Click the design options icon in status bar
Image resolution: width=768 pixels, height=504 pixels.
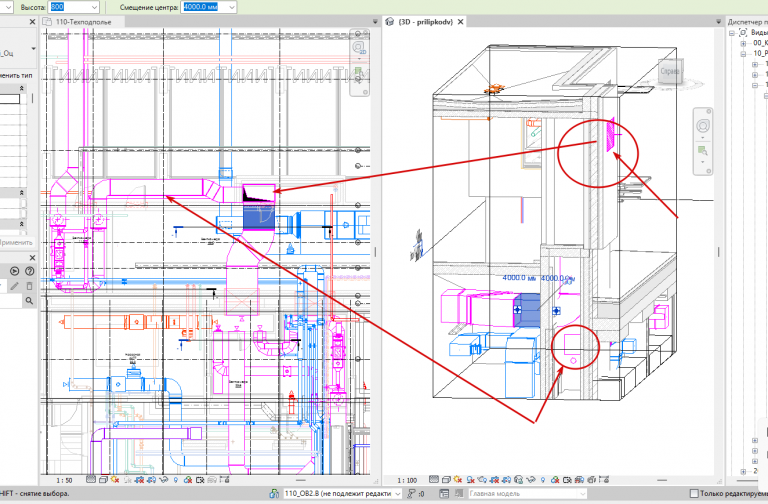(444, 494)
